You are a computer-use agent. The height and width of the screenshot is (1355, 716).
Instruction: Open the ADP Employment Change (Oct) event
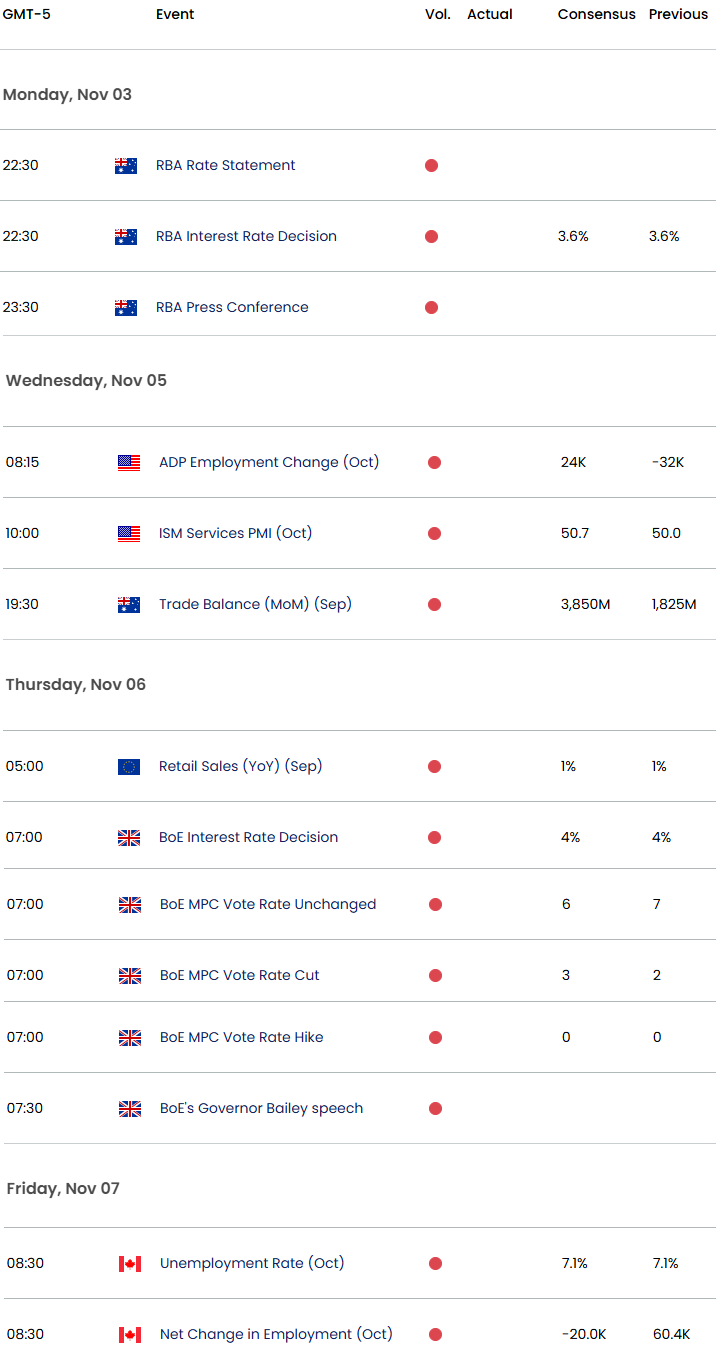pyautogui.click(x=269, y=463)
